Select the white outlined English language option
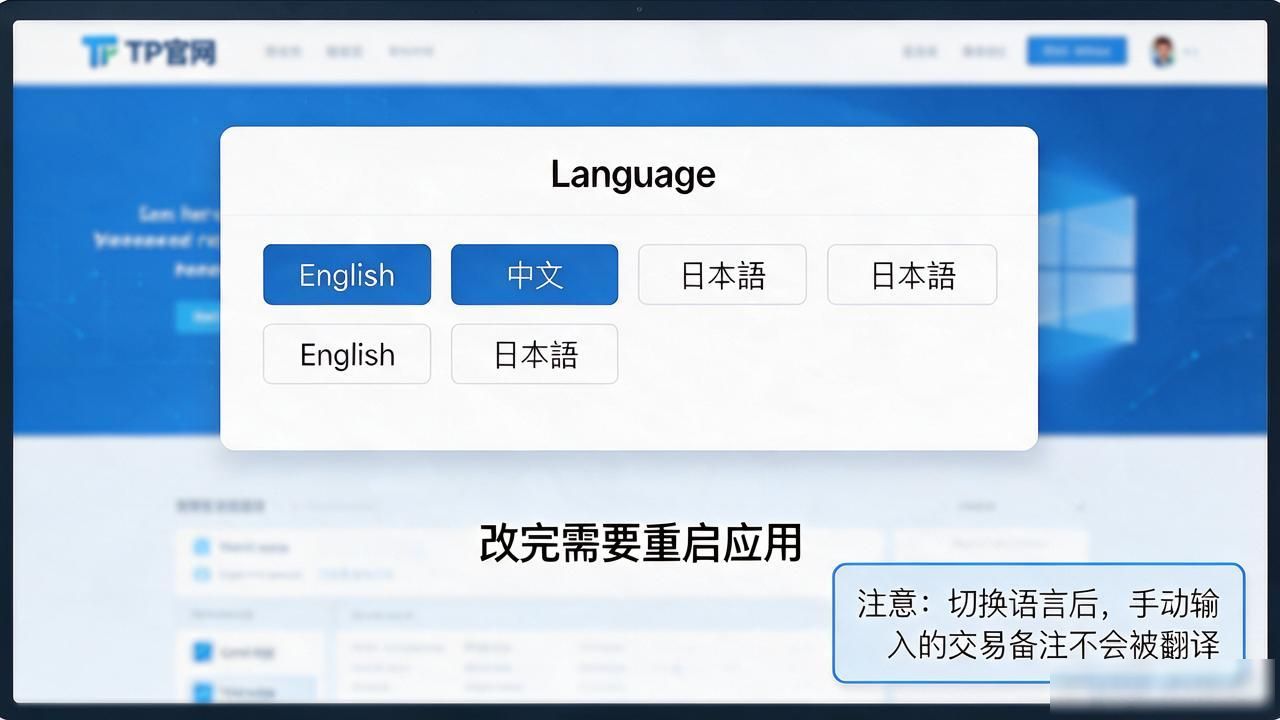Screen dimensions: 1280x720 click(x=347, y=354)
